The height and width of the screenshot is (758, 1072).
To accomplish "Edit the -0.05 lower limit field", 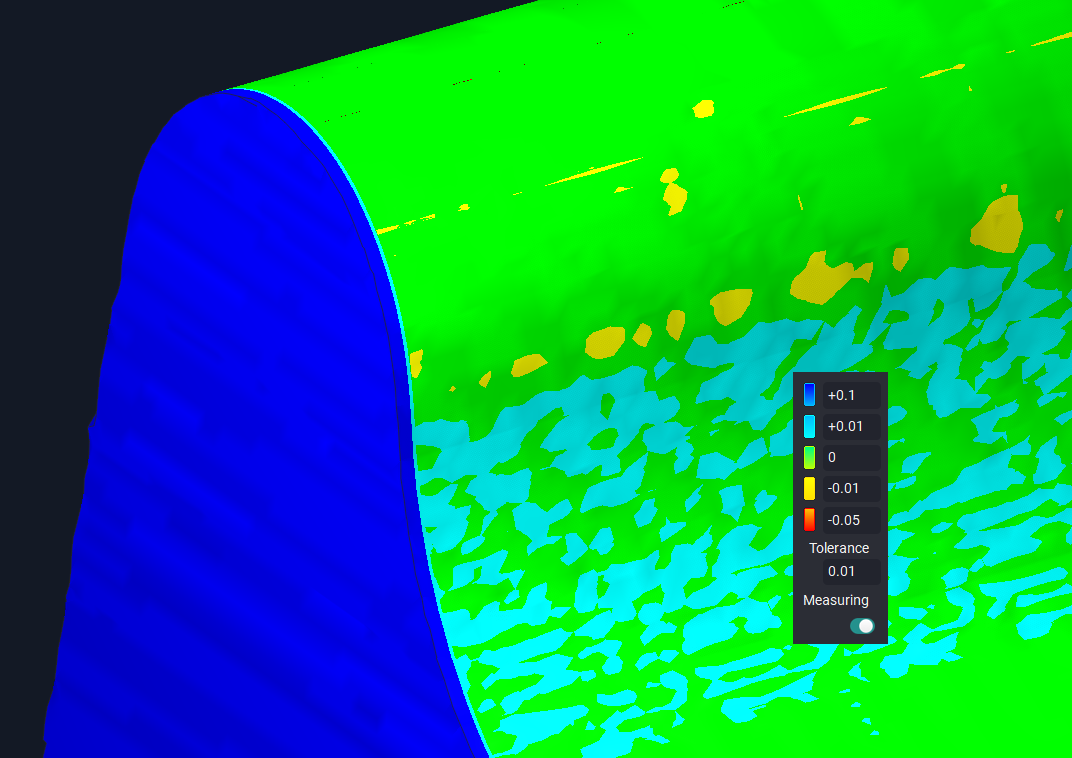I will coord(851,520).
